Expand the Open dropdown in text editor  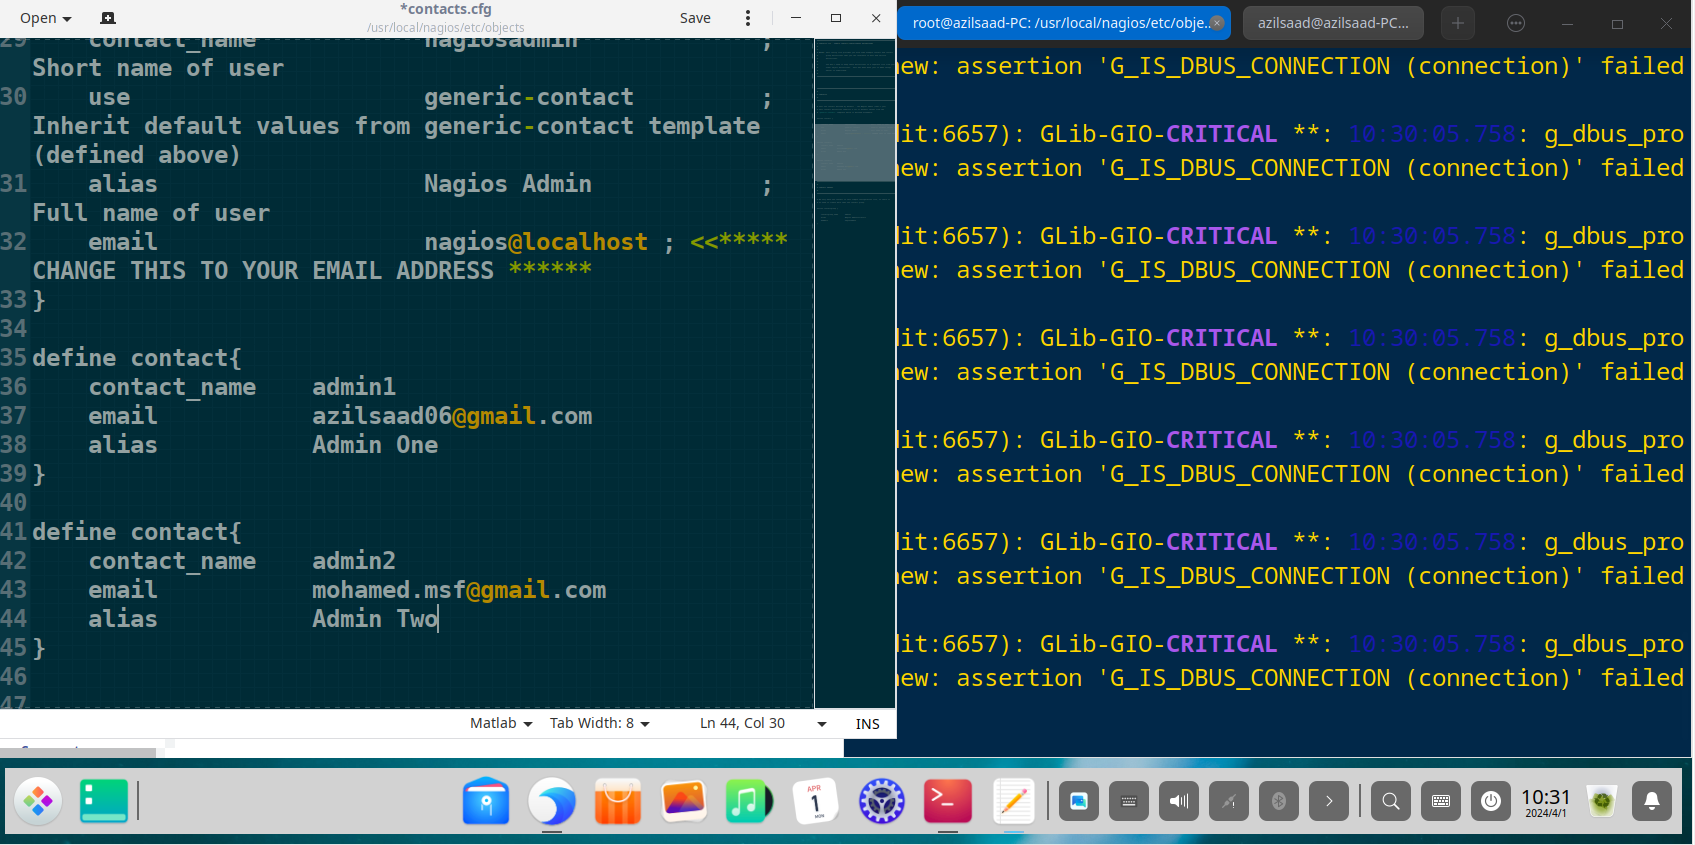tap(46, 18)
